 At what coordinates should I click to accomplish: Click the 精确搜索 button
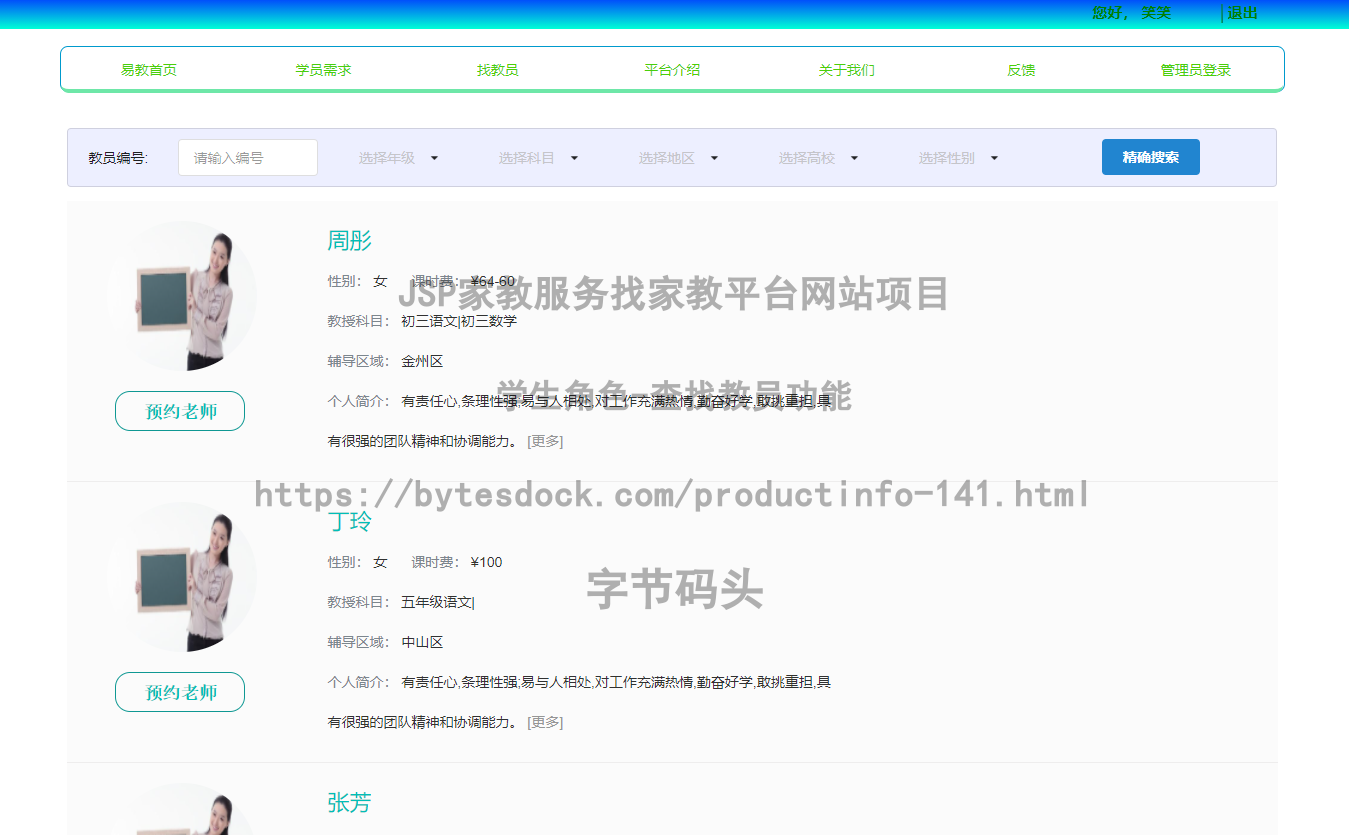[x=1151, y=157]
